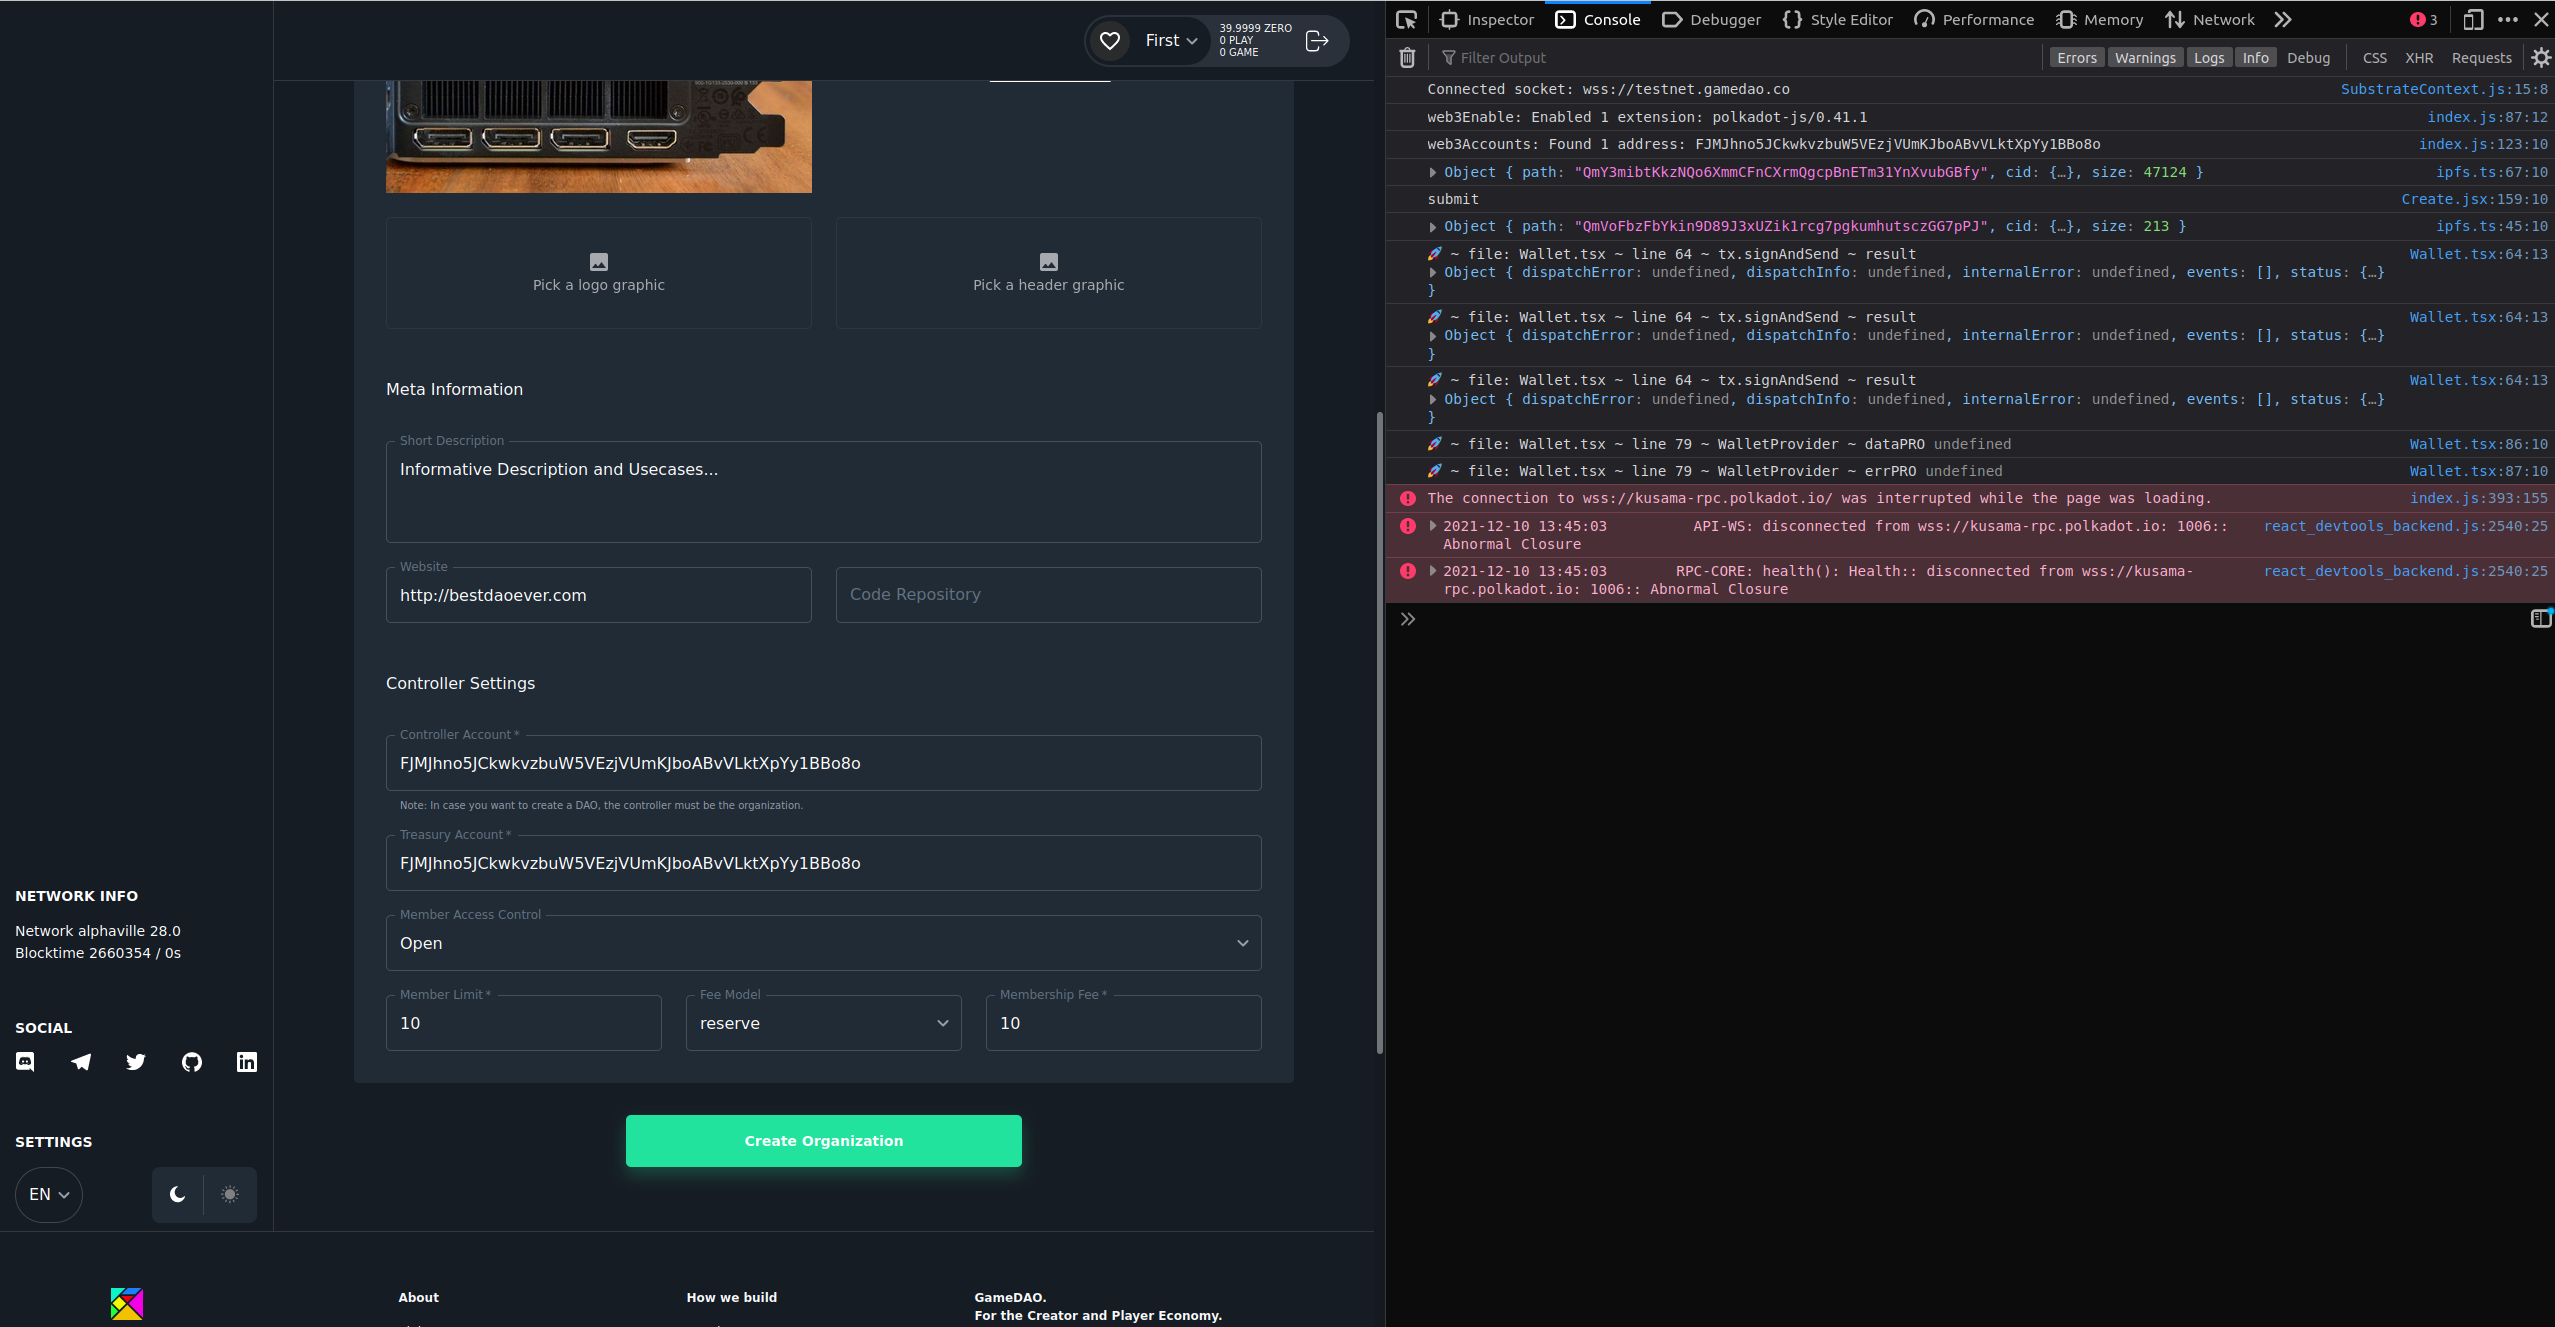Toggle the Warnings filter in console
Viewport: 2555px width, 1327px height.
pyautogui.click(x=2146, y=57)
